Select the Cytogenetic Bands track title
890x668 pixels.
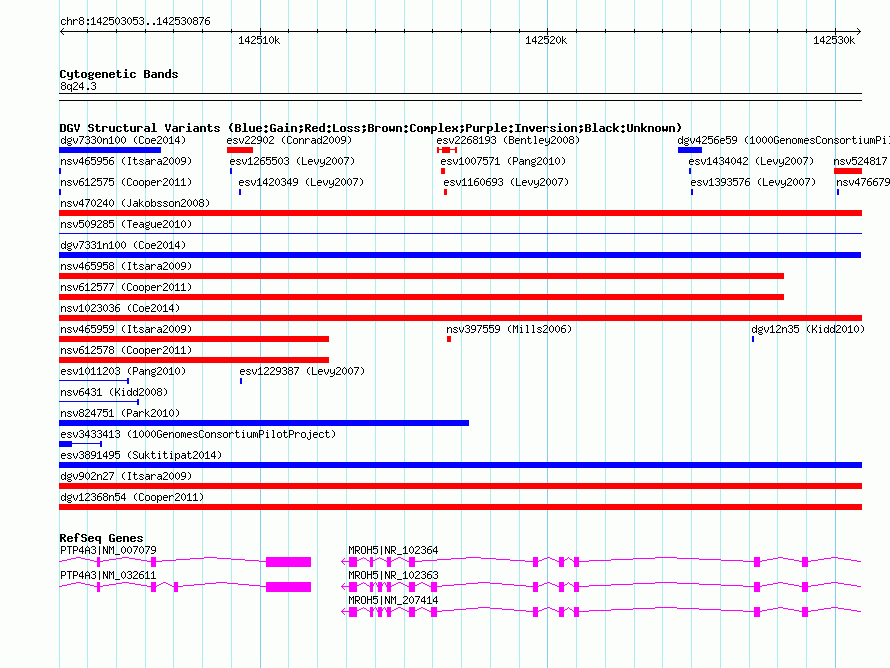119,74
